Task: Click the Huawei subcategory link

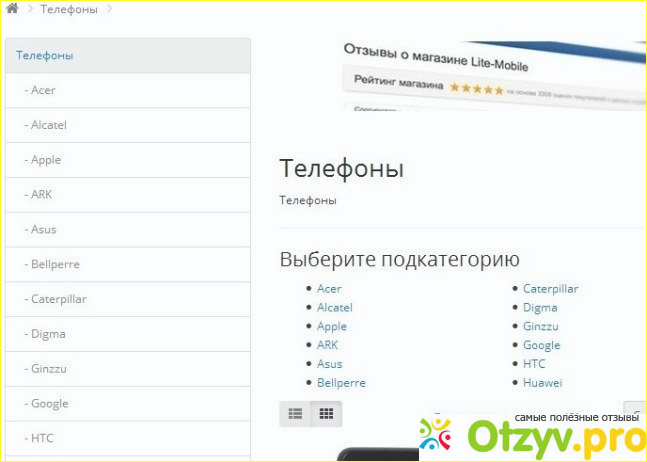Action: (x=543, y=383)
